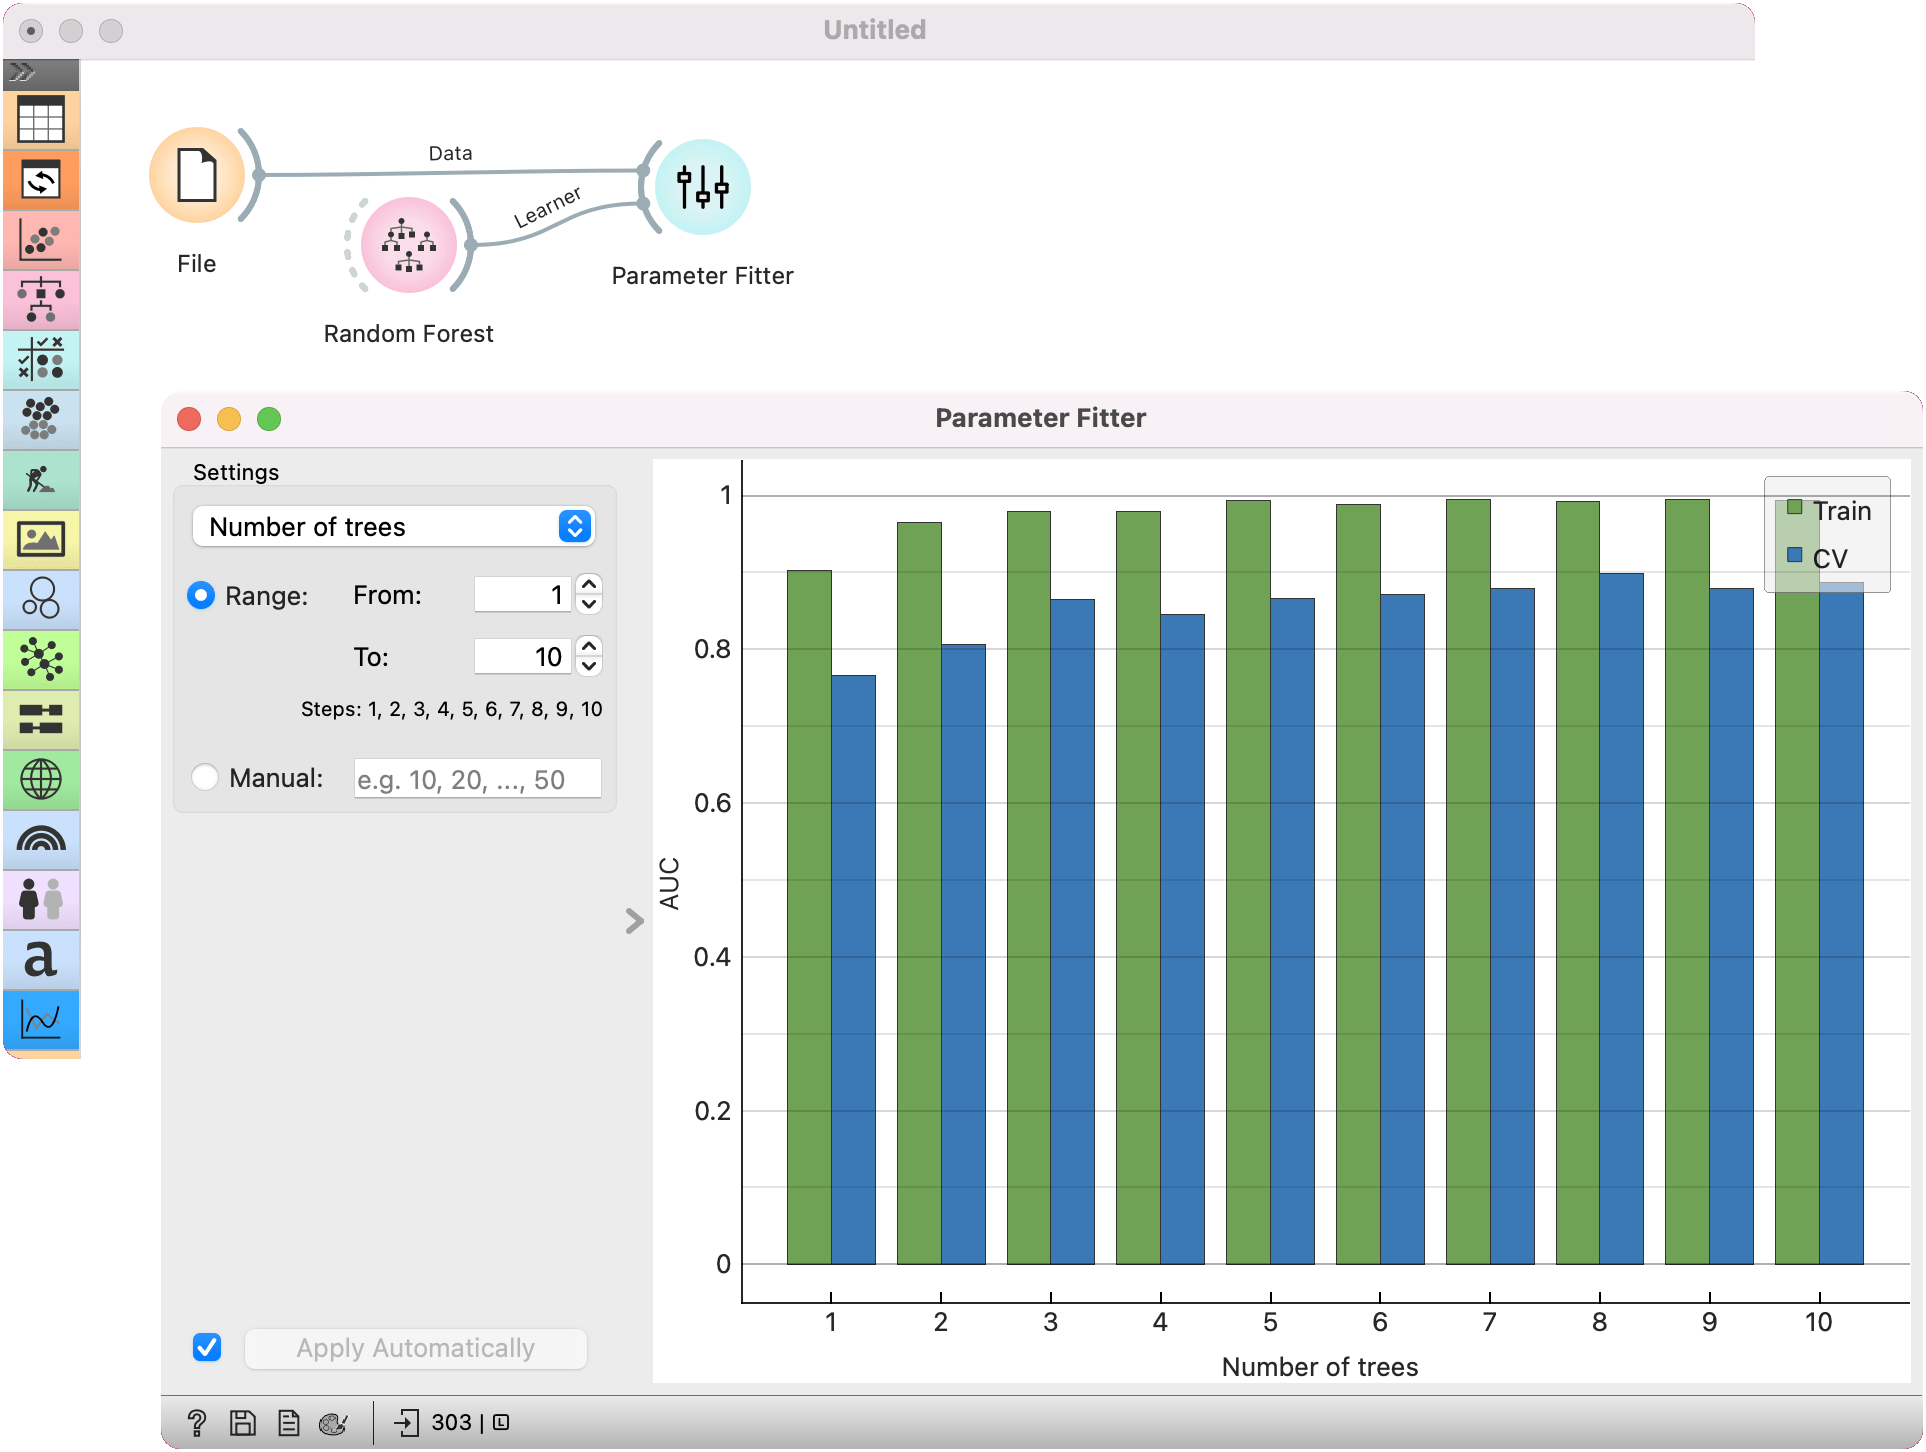1926x1452 pixels.
Task: Open the visual settings palette icon
Action: (333, 1422)
